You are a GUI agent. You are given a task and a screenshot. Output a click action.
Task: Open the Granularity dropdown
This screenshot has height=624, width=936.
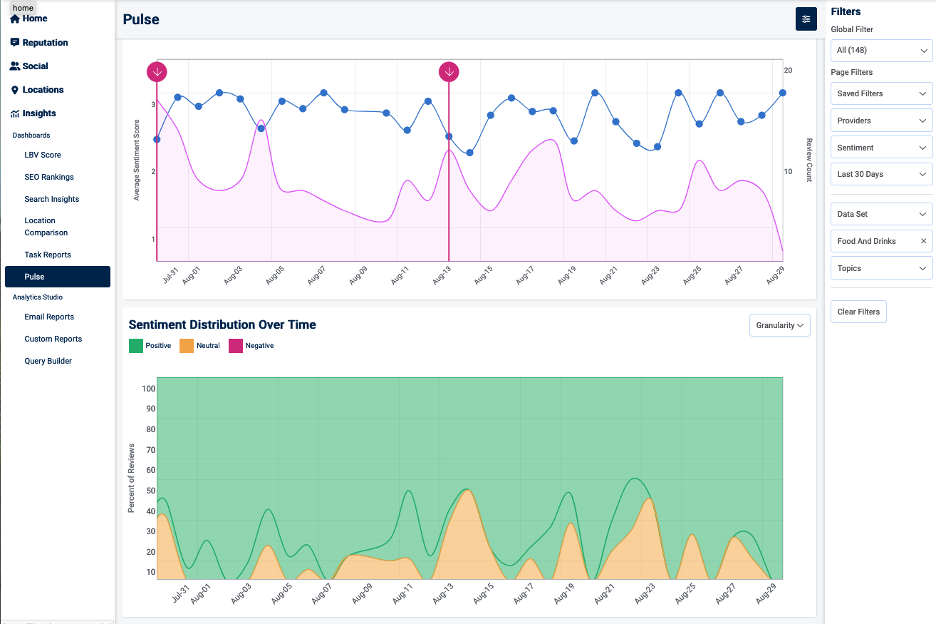(x=780, y=325)
